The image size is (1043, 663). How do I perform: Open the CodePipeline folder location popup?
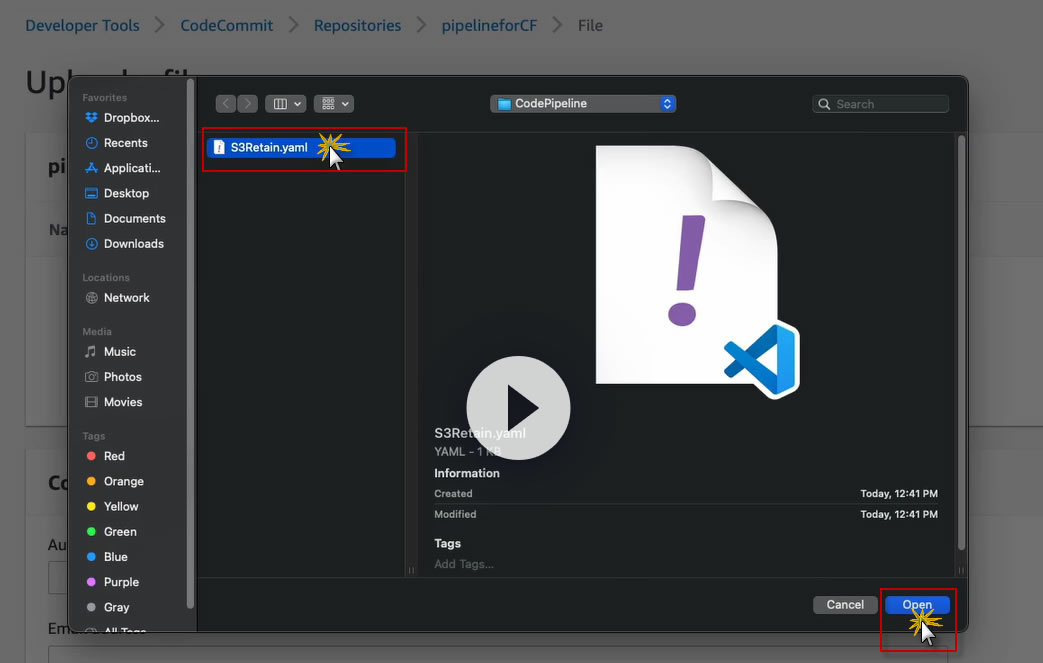point(583,104)
